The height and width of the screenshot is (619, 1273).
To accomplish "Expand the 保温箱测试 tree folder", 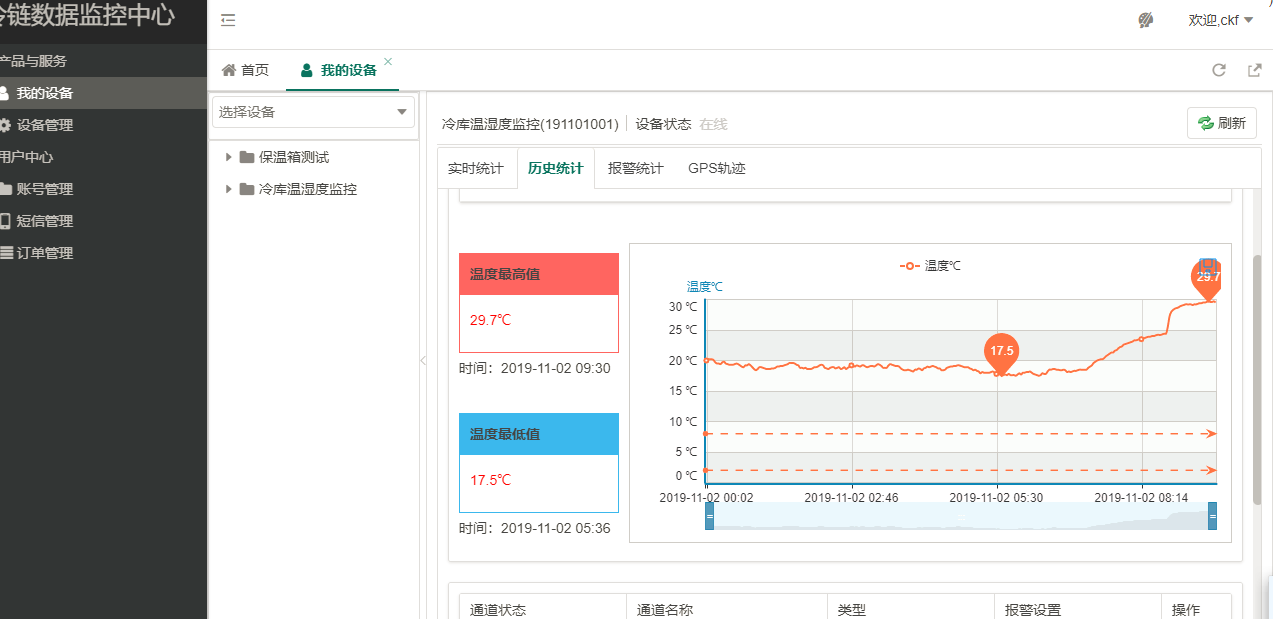I will coord(229,157).
